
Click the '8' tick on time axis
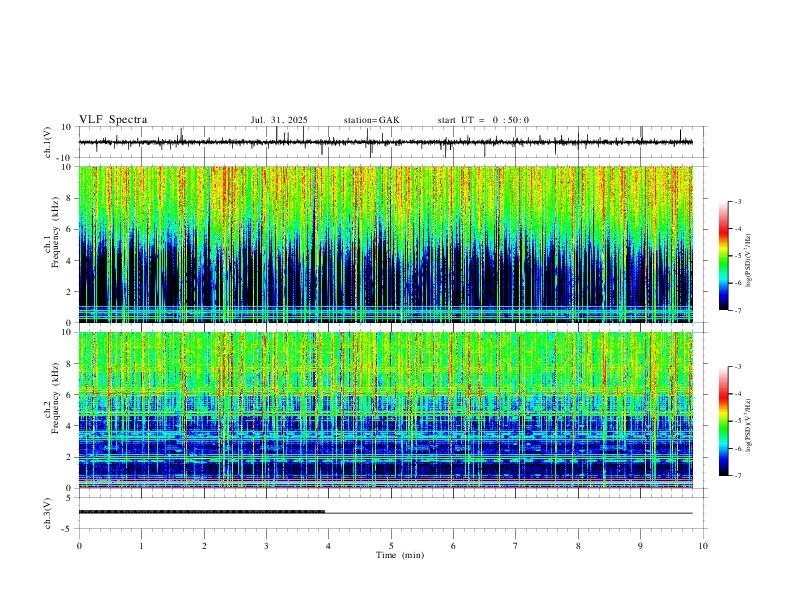click(x=578, y=546)
